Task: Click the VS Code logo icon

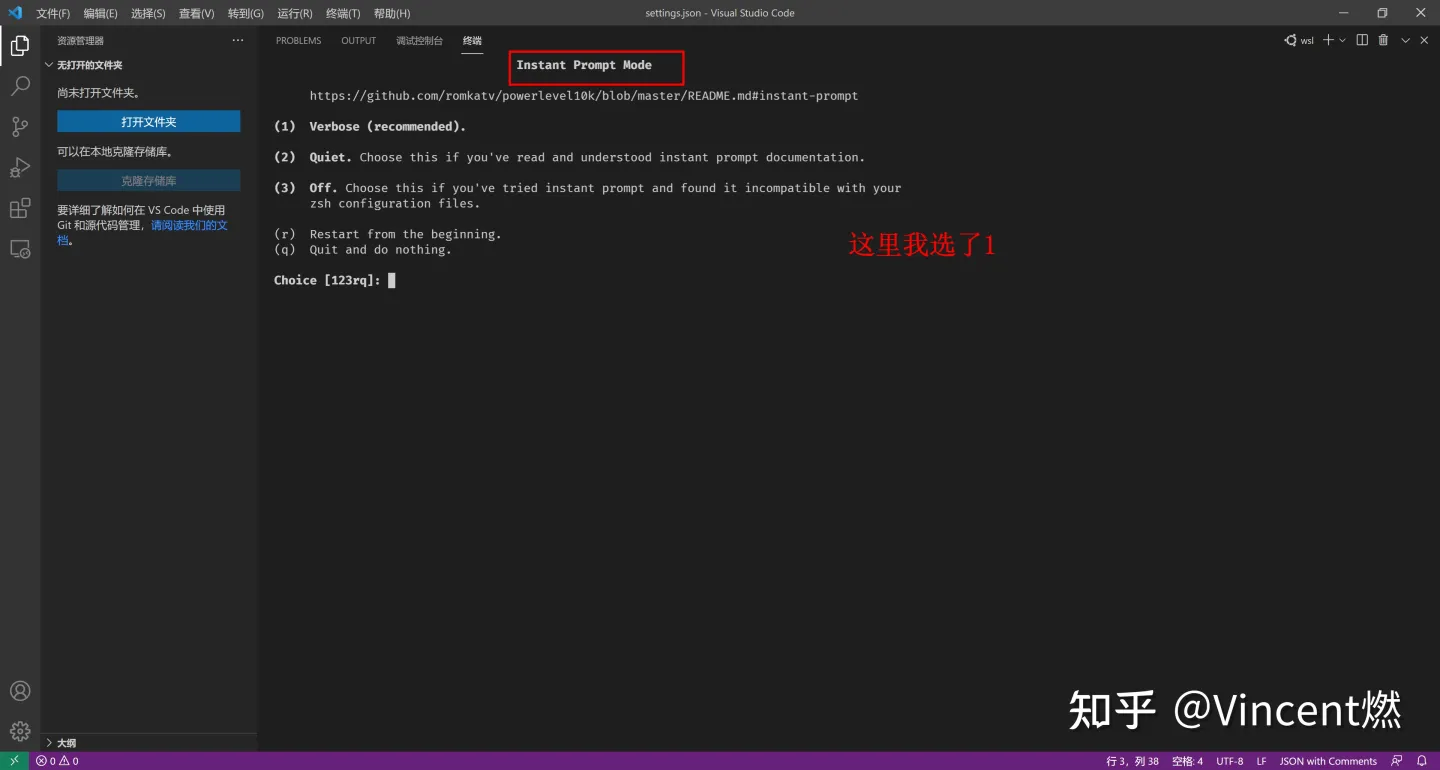Action: click(14, 13)
